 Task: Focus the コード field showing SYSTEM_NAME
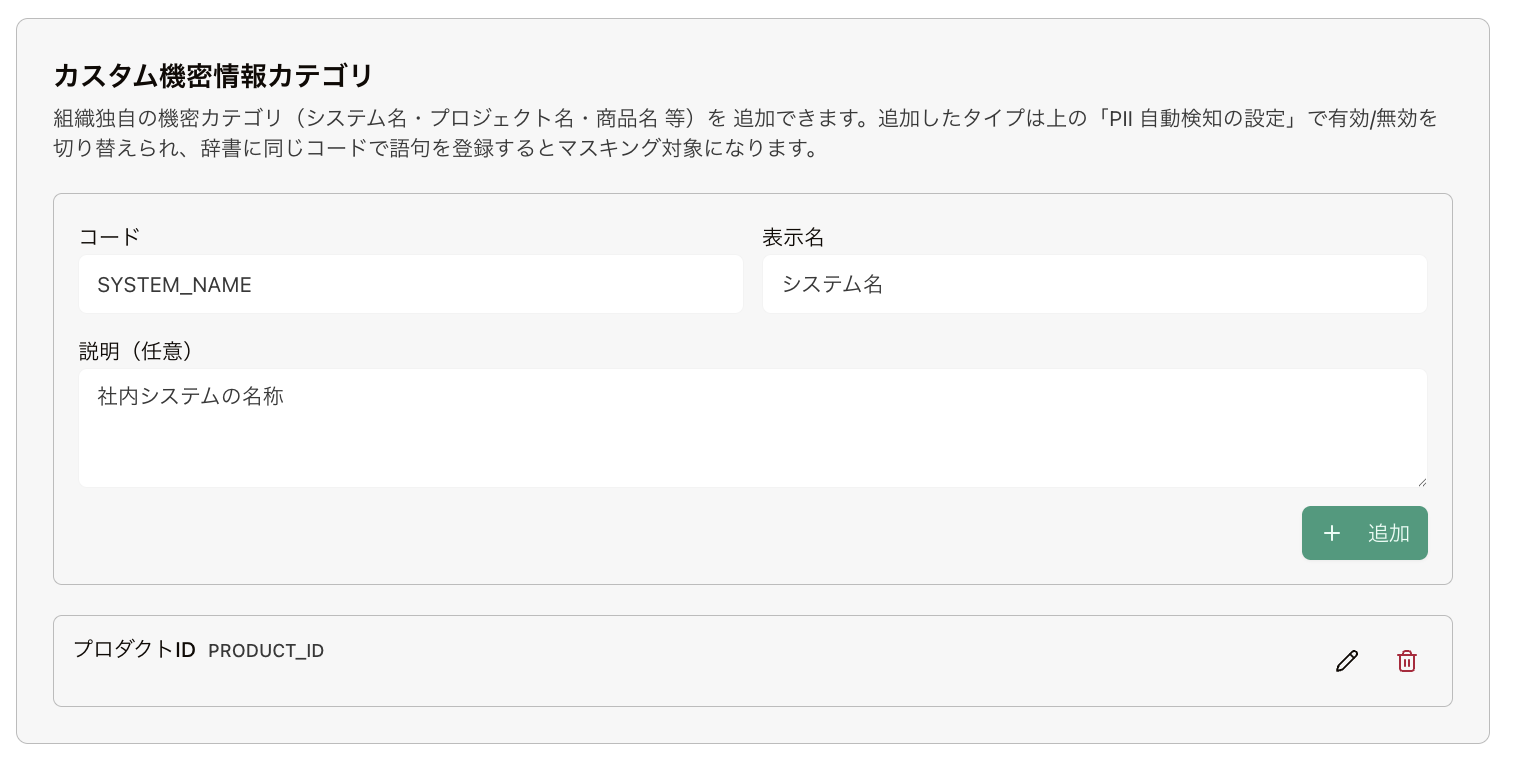(x=410, y=284)
